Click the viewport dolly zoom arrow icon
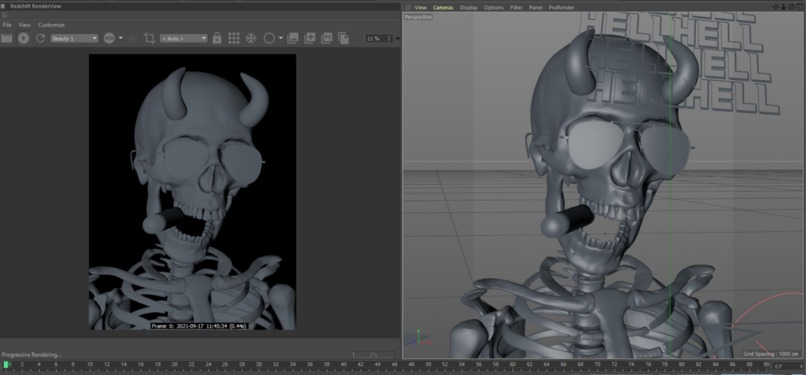Screen dimensions: 806x375 (x=783, y=7)
